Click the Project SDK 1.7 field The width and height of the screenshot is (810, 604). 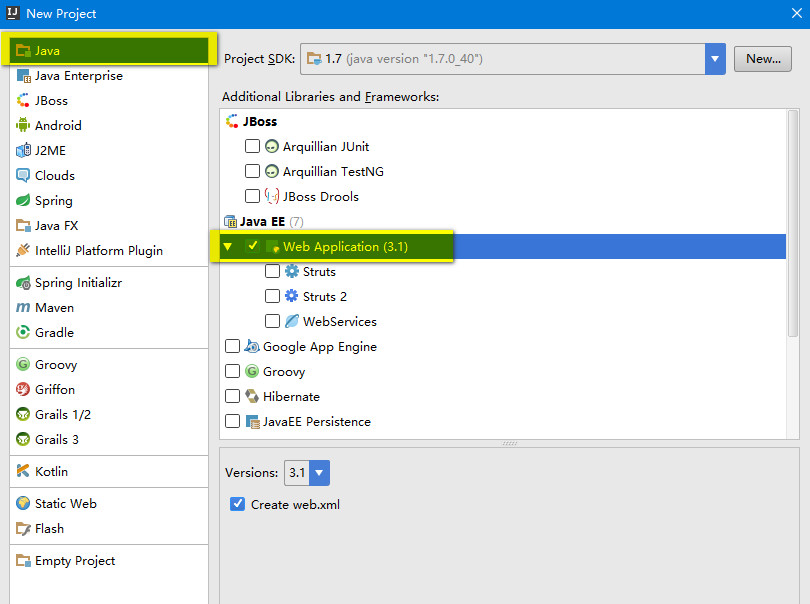pos(503,59)
